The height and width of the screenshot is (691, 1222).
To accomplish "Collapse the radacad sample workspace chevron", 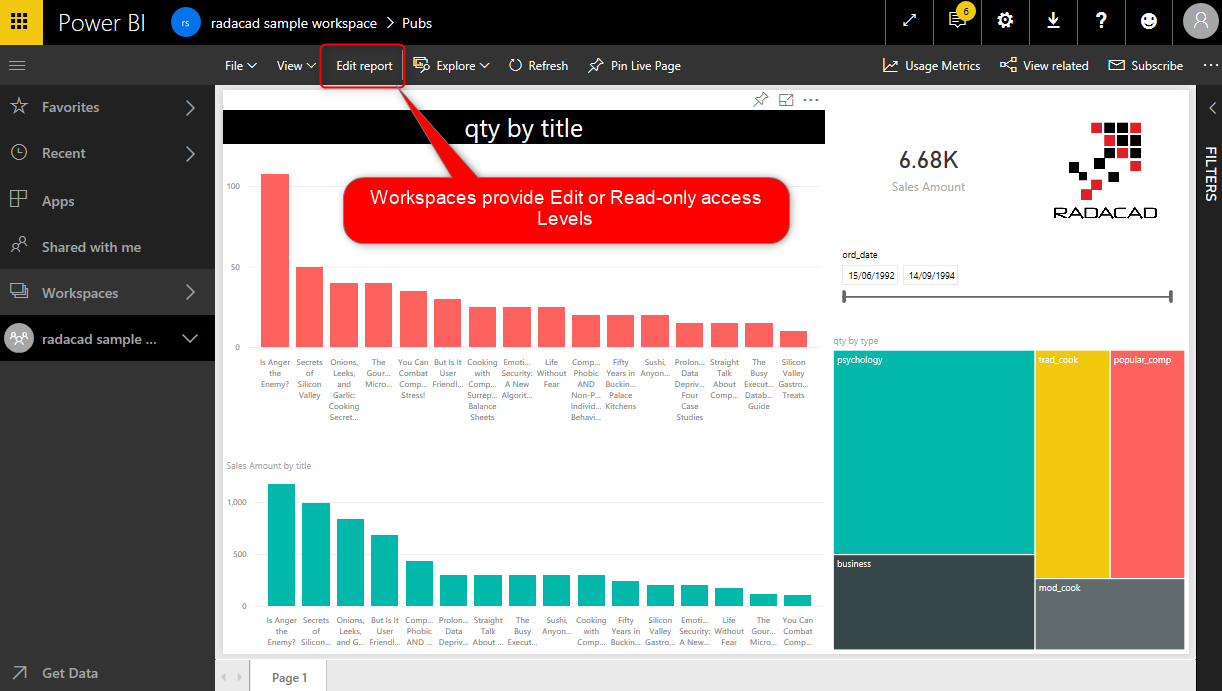I will pos(190,338).
